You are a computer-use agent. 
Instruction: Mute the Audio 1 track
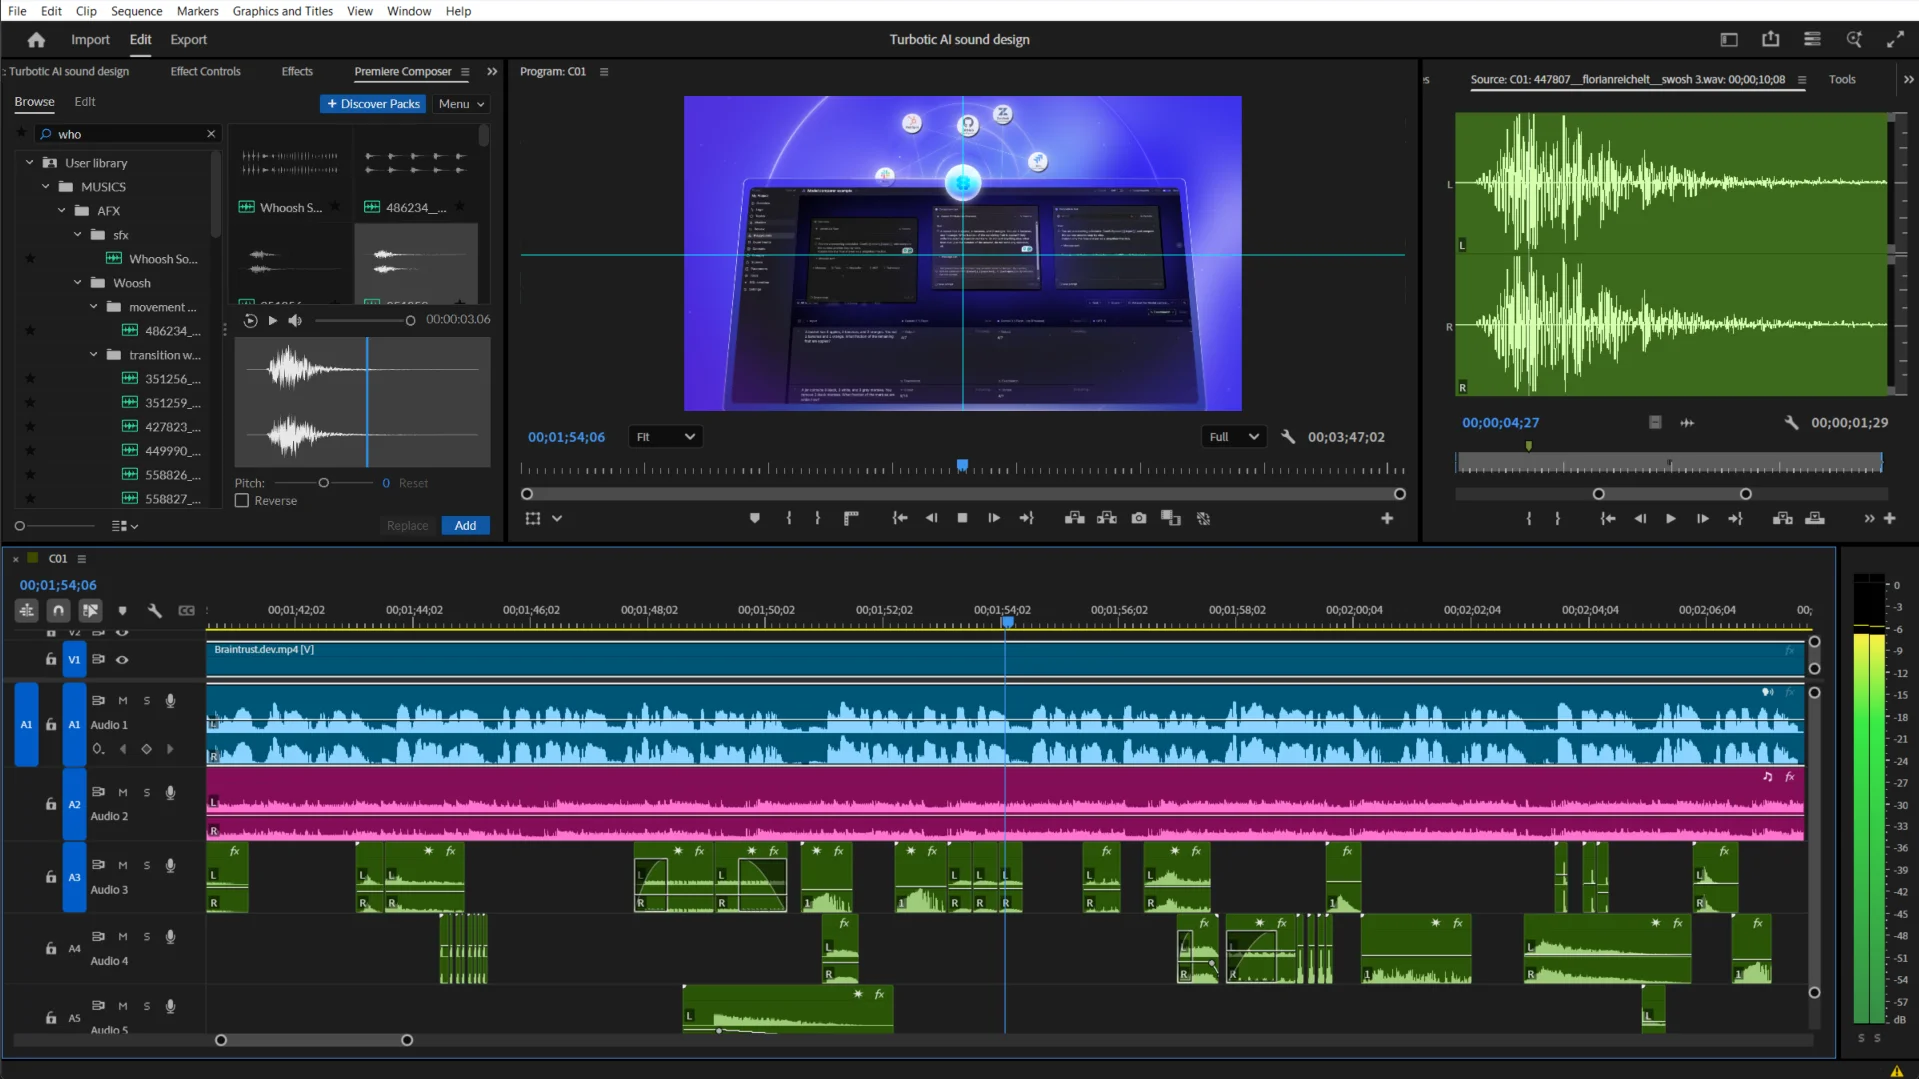(x=123, y=701)
